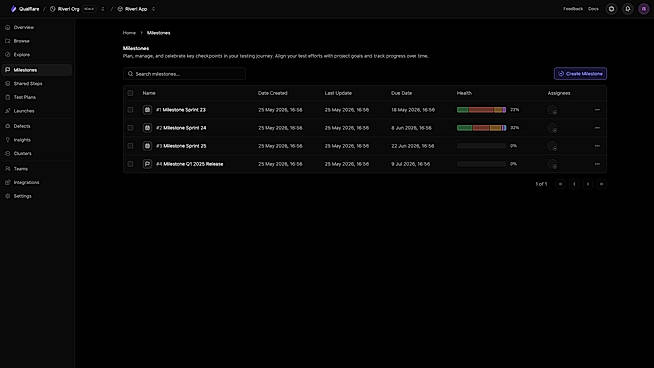The image size is (654, 368).
Task: Open more-actions menu for Q1 2025 Release
Action: pyautogui.click(x=597, y=164)
